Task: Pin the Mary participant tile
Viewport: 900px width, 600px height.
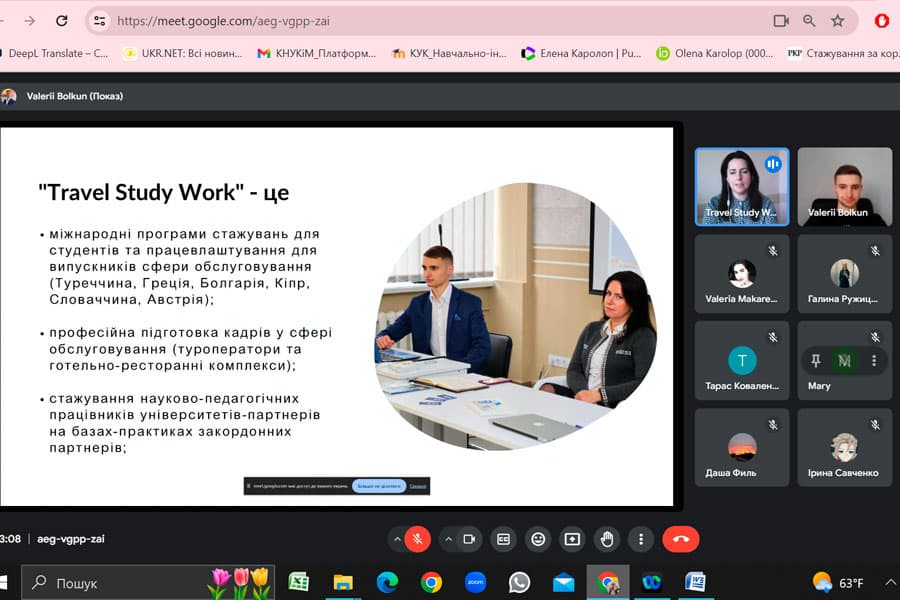Action: pyautogui.click(x=816, y=360)
